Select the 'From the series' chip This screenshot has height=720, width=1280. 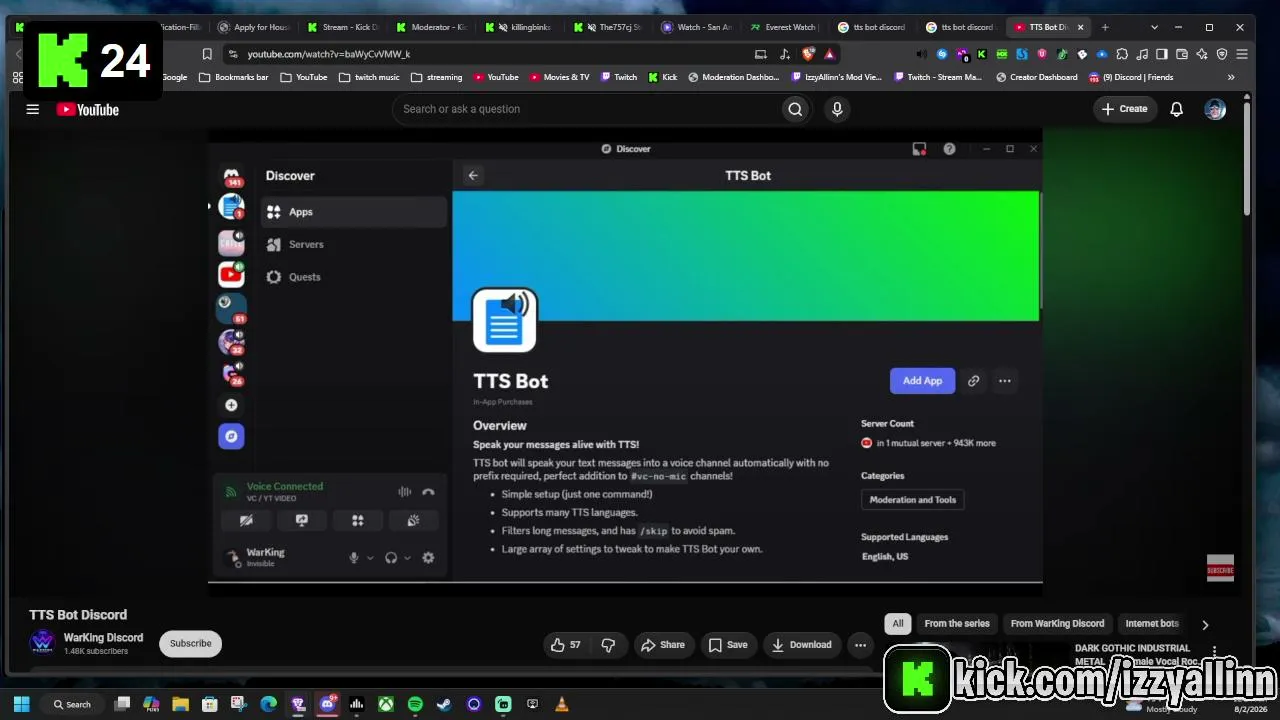pyautogui.click(x=957, y=624)
